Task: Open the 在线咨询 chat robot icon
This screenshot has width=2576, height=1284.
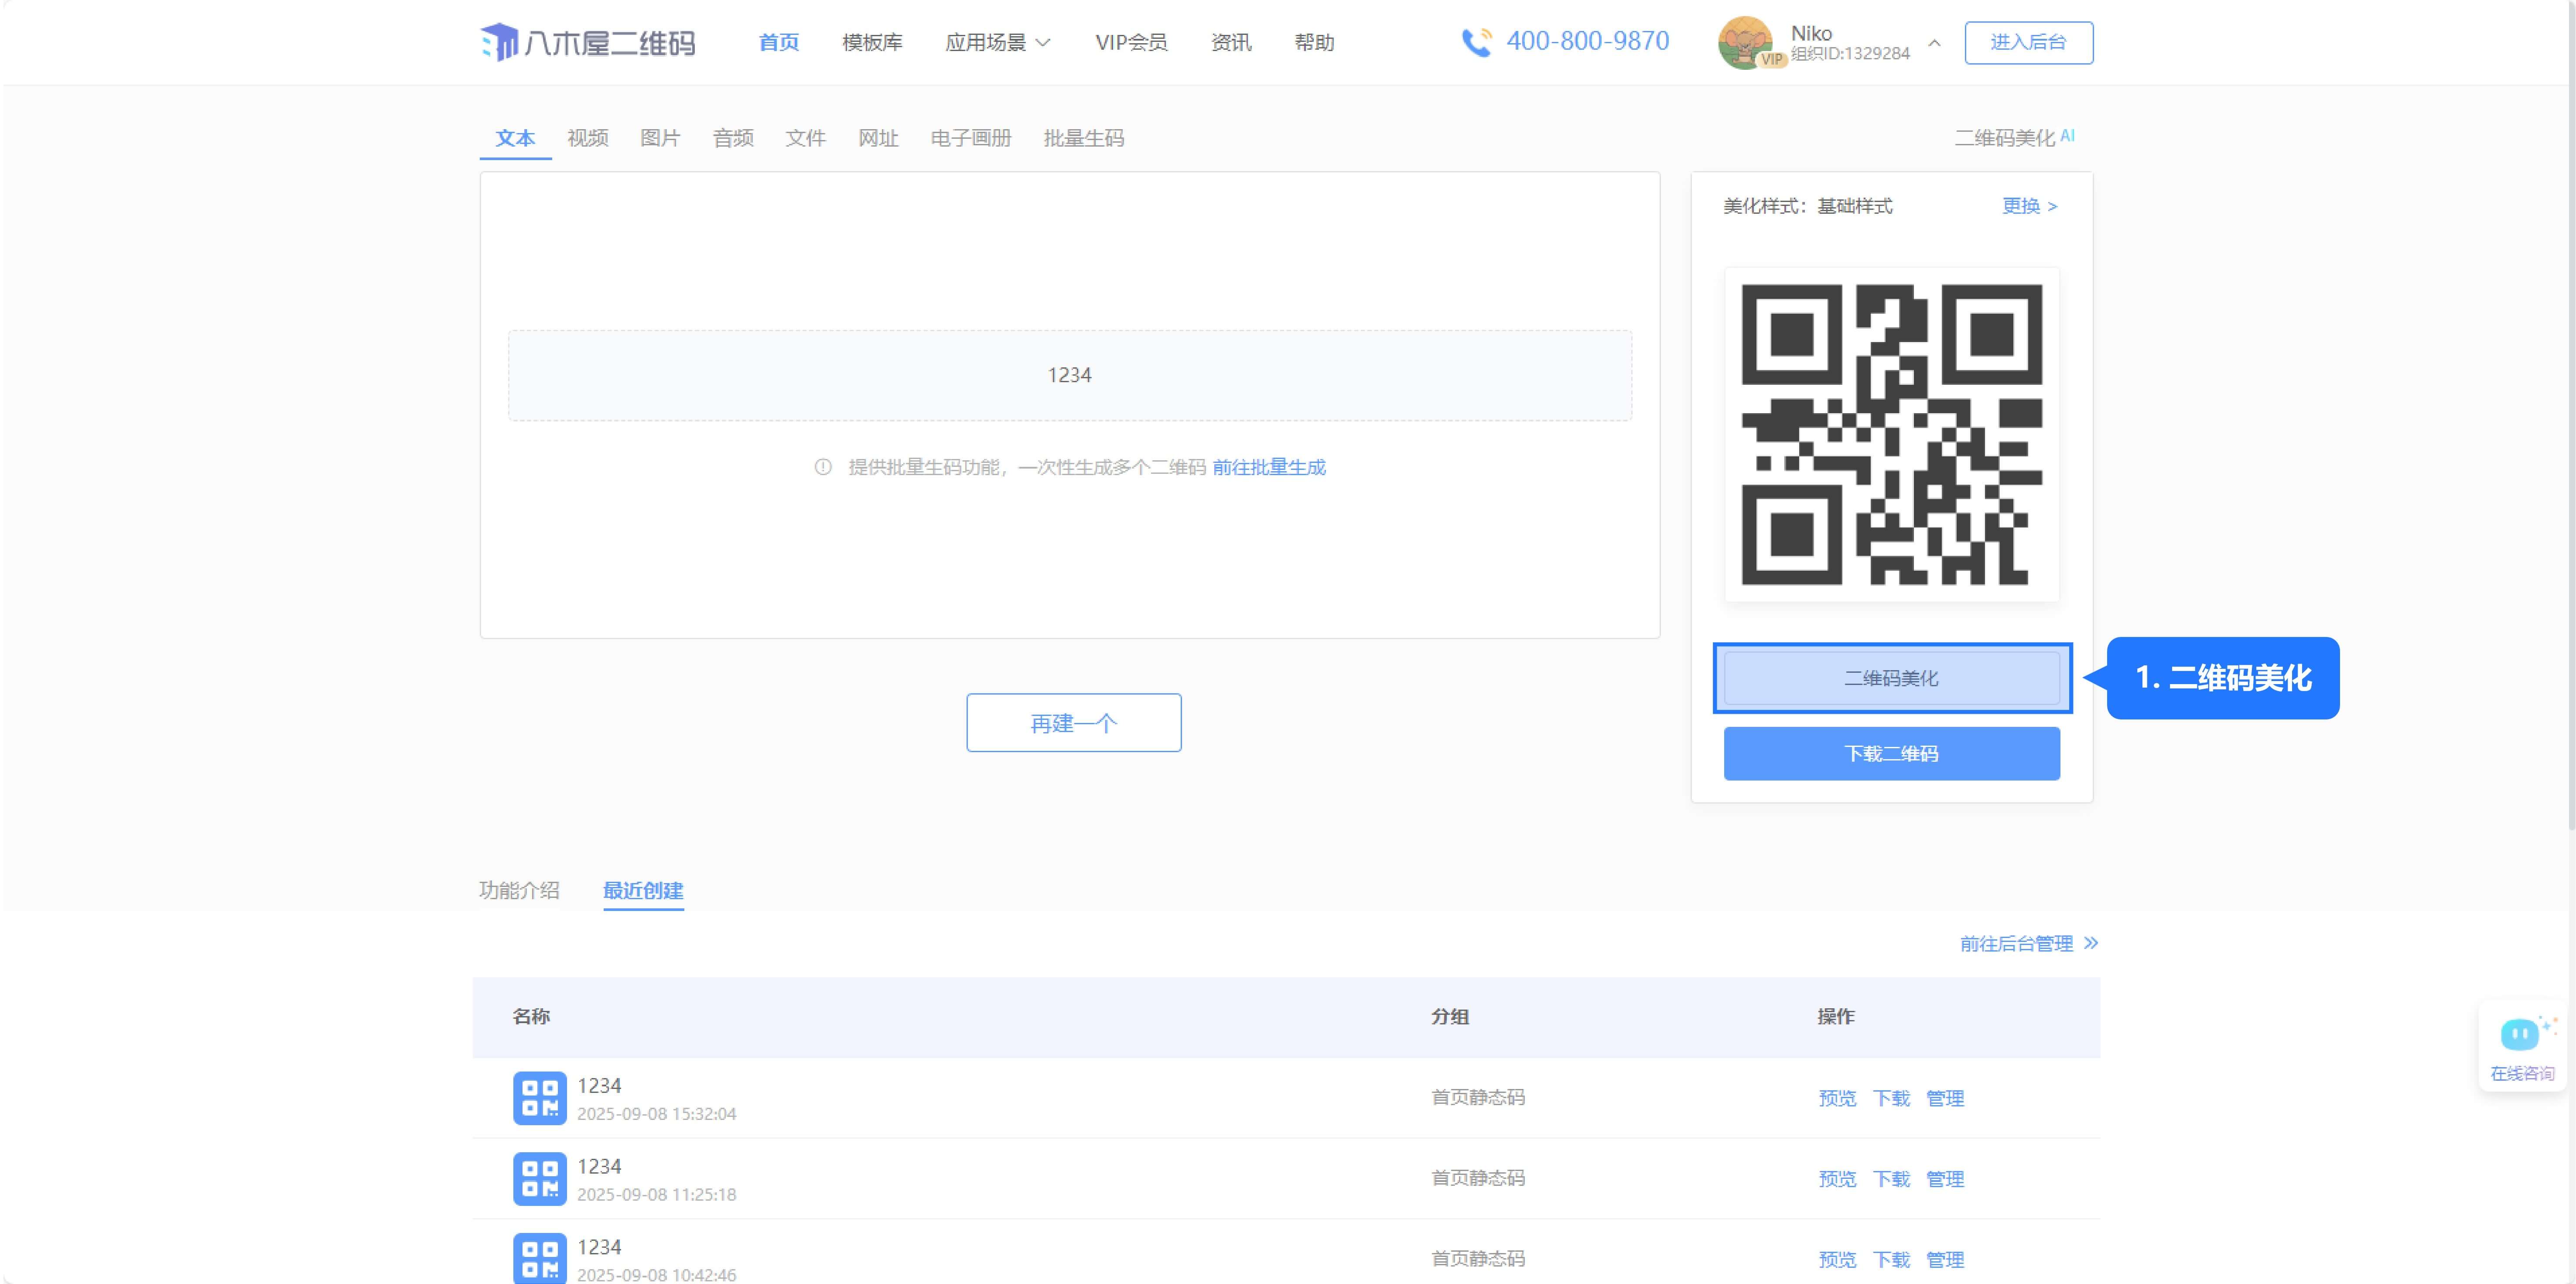Action: coord(2520,1034)
